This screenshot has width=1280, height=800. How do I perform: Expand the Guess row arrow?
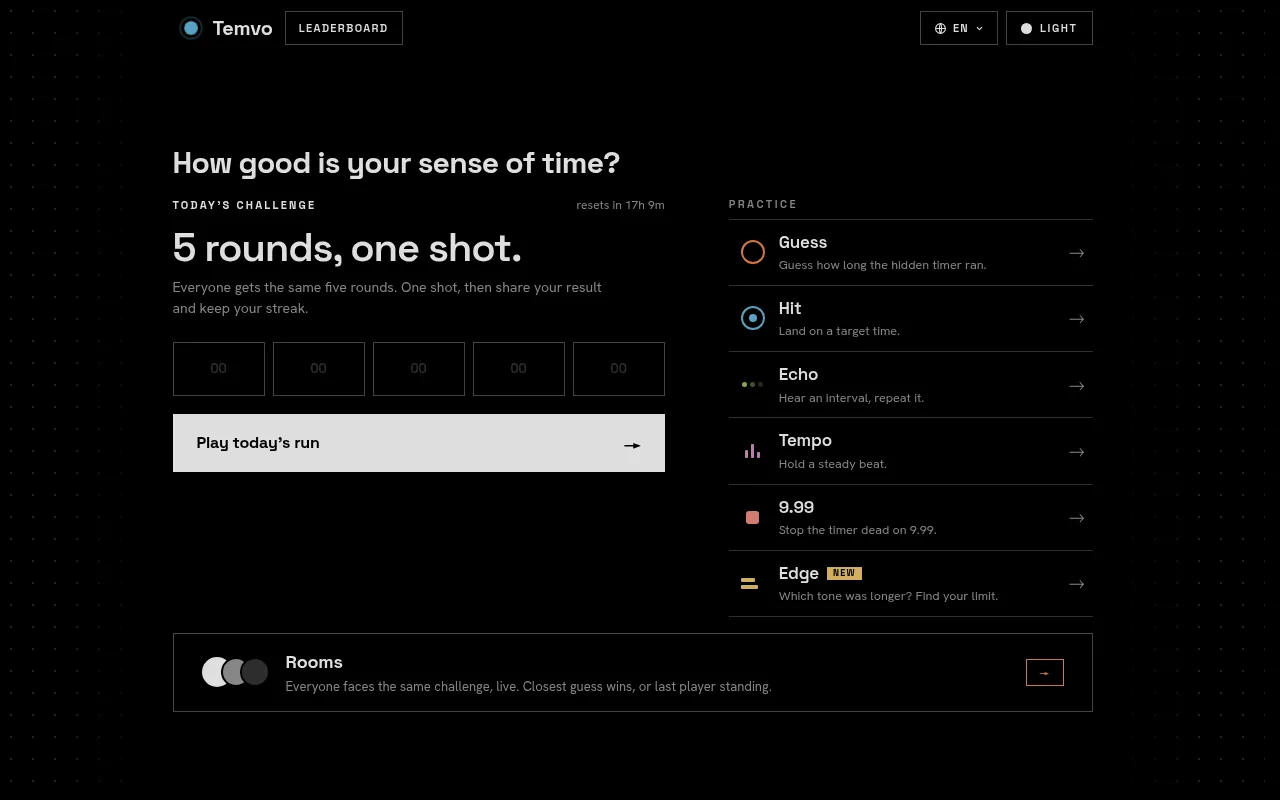[x=1076, y=253]
